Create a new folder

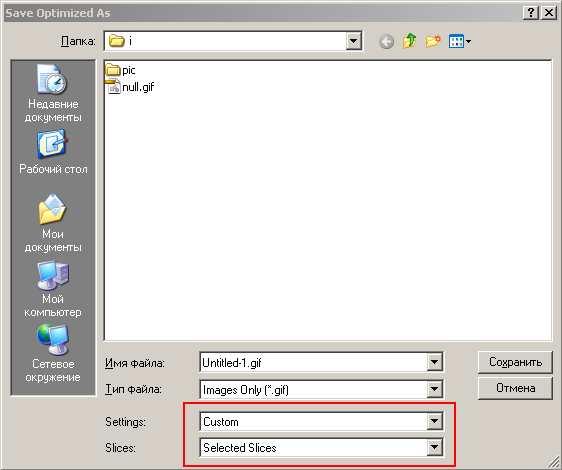point(433,41)
